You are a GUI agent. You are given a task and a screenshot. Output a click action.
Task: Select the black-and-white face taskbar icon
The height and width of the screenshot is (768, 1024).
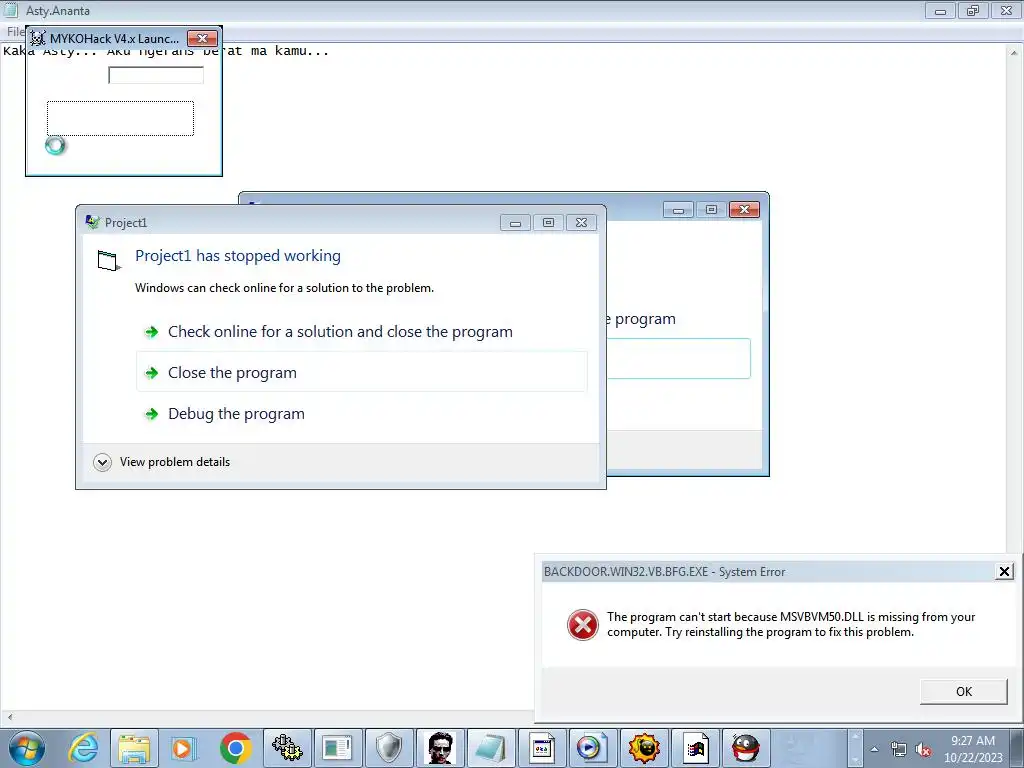tap(440, 748)
